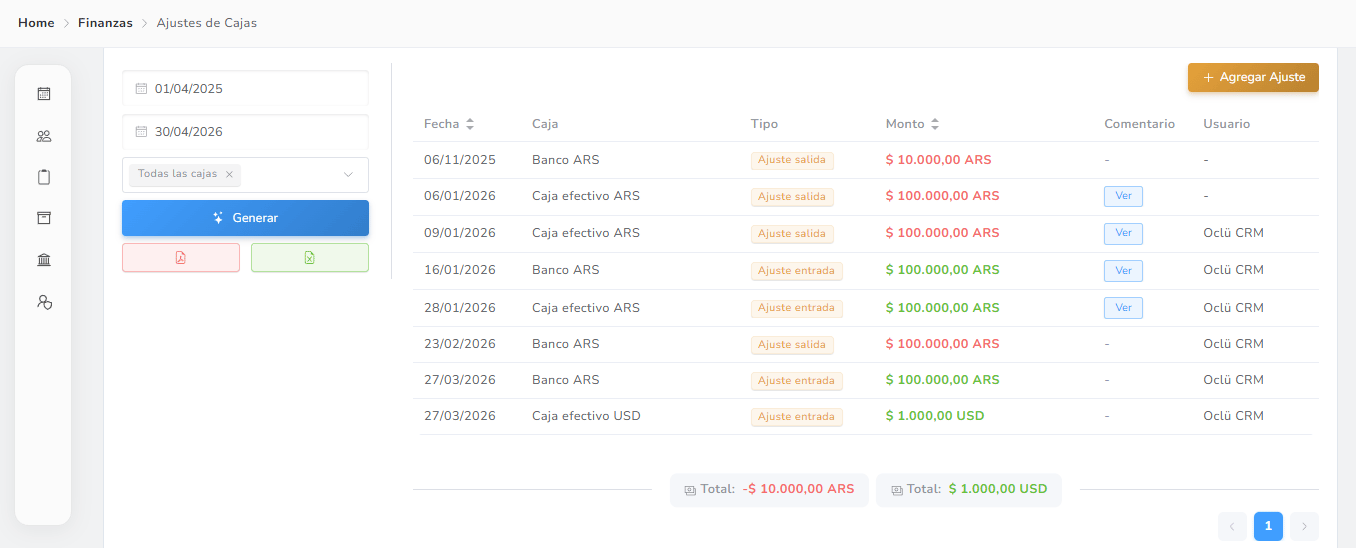Click the $ 10.000,00 ARS row amount
Image resolution: width=1356 pixels, height=548 pixels.
tap(939, 159)
